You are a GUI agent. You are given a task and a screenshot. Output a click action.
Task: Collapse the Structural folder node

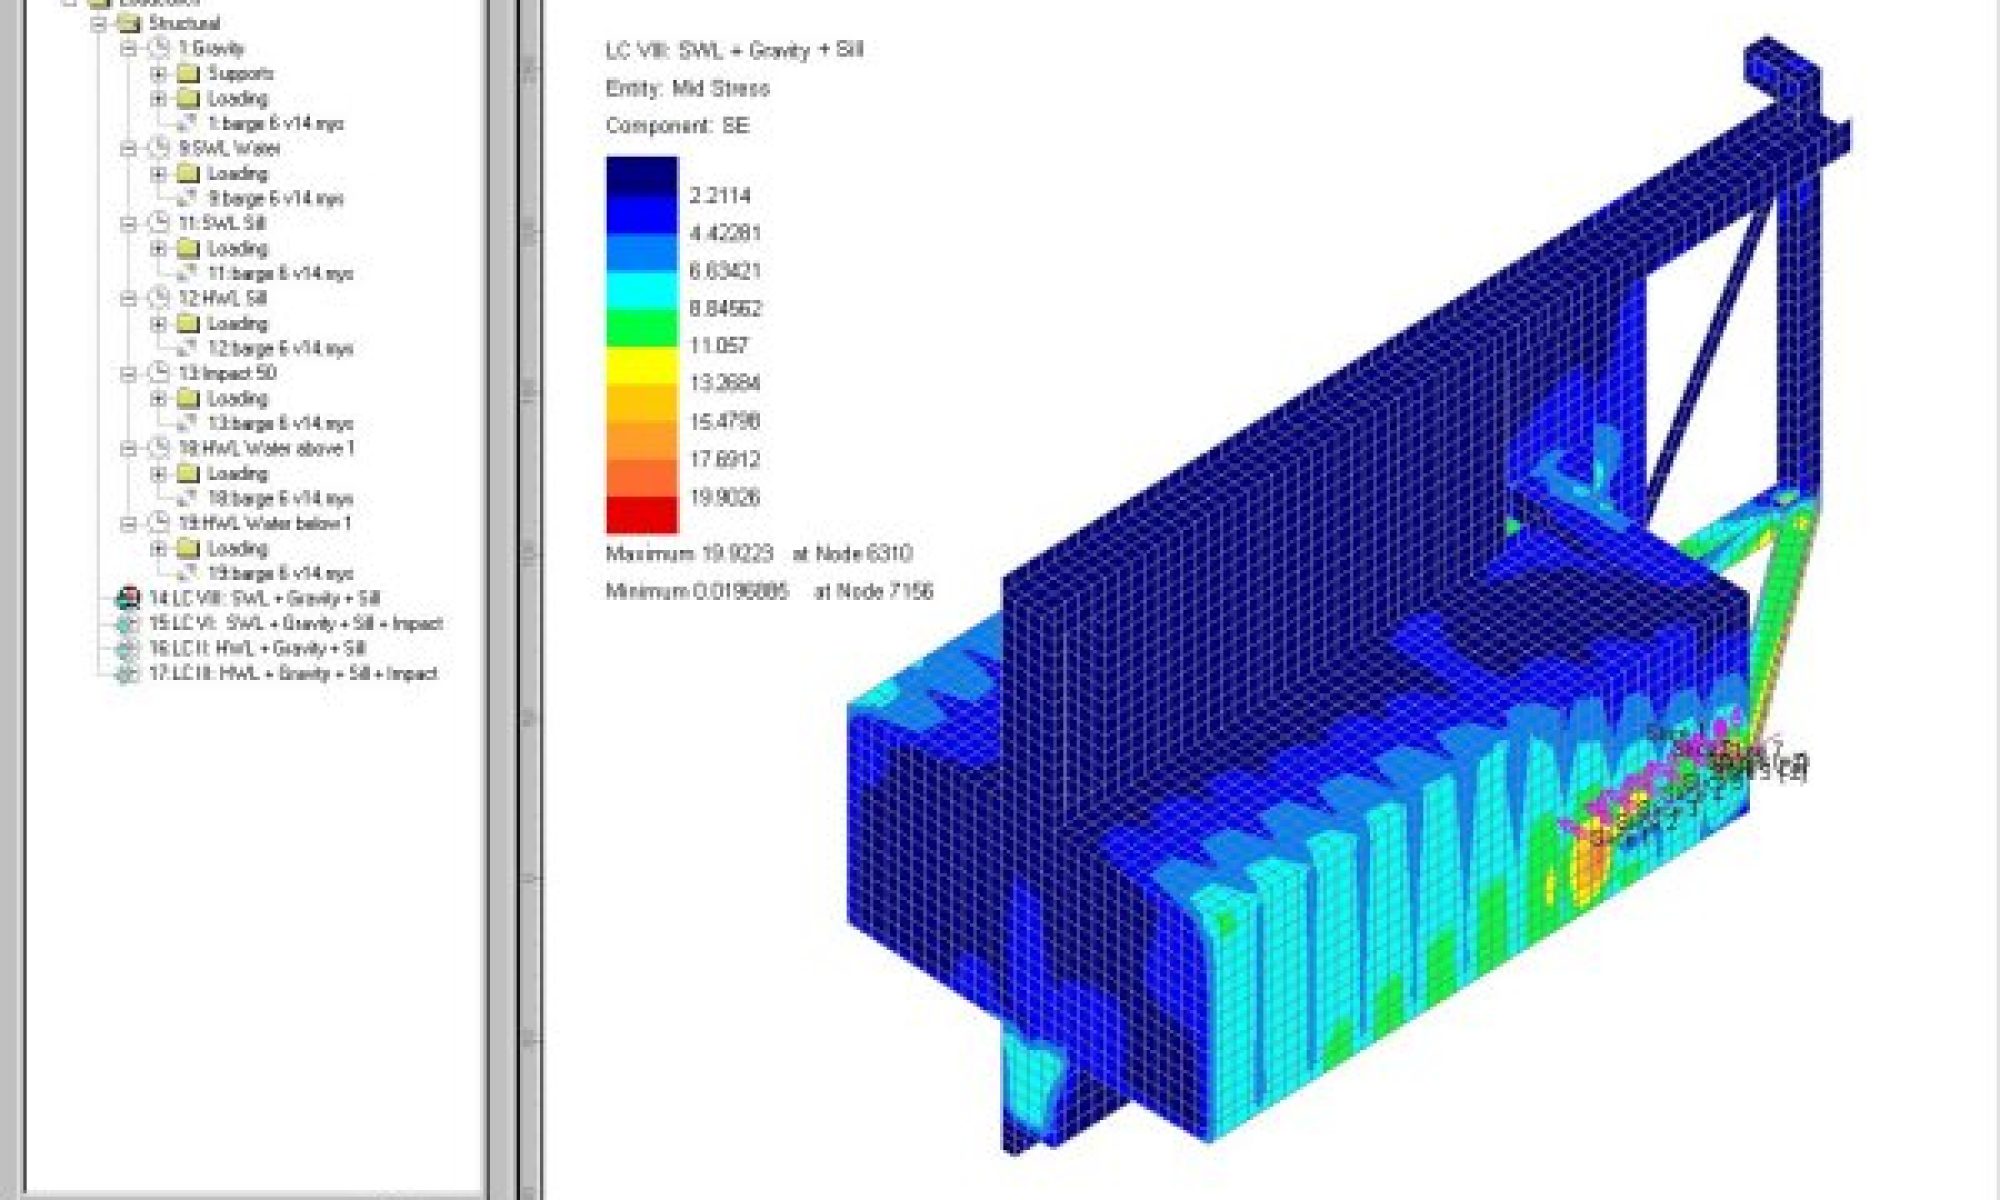[98, 23]
